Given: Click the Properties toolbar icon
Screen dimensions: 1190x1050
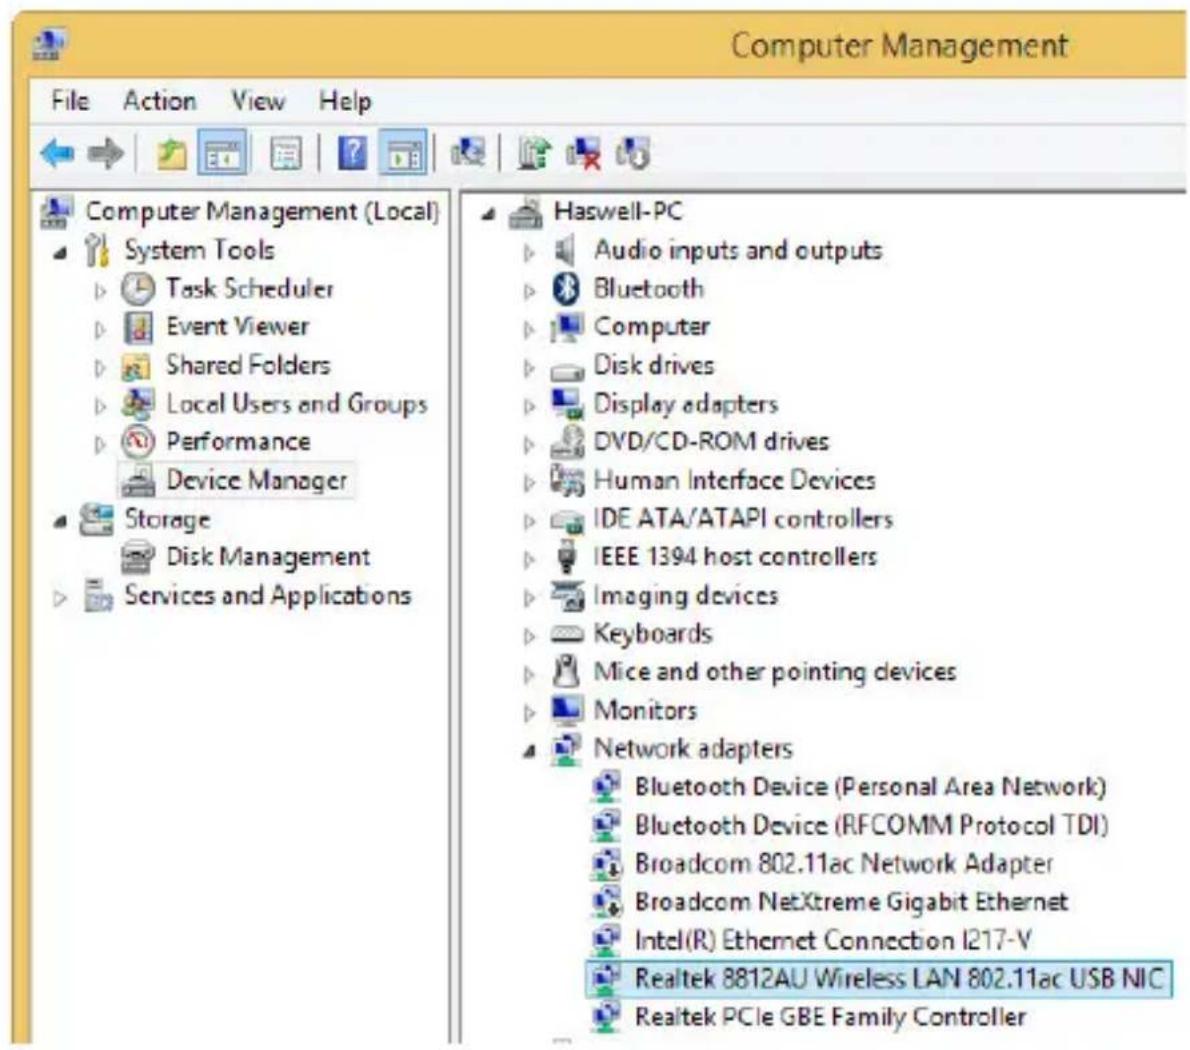Looking at the screenshot, I should [285, 152].
